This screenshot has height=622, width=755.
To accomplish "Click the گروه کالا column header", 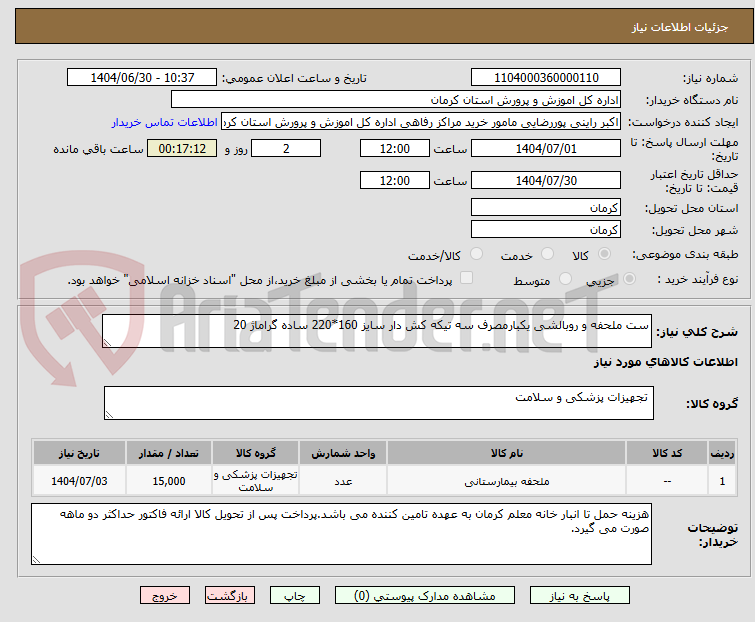I will point(256,453).
